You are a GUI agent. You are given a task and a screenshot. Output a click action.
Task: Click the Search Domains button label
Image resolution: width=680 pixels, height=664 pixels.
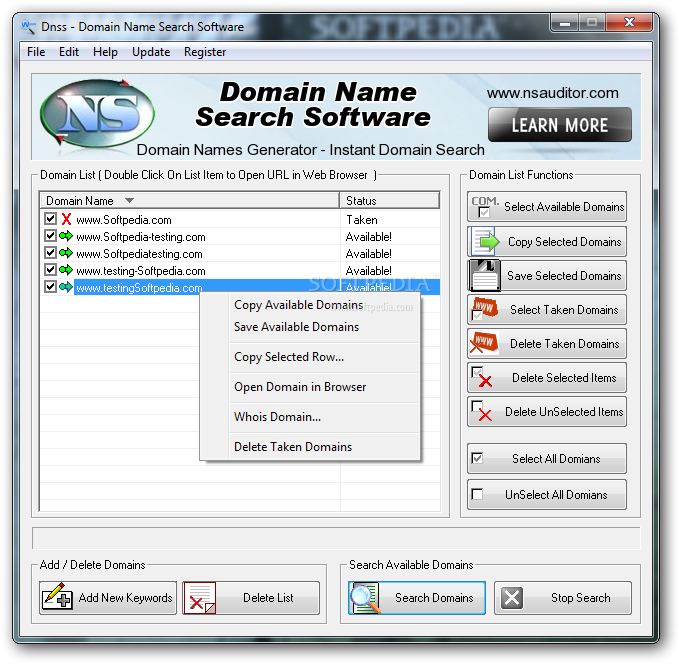pos(434,598)
